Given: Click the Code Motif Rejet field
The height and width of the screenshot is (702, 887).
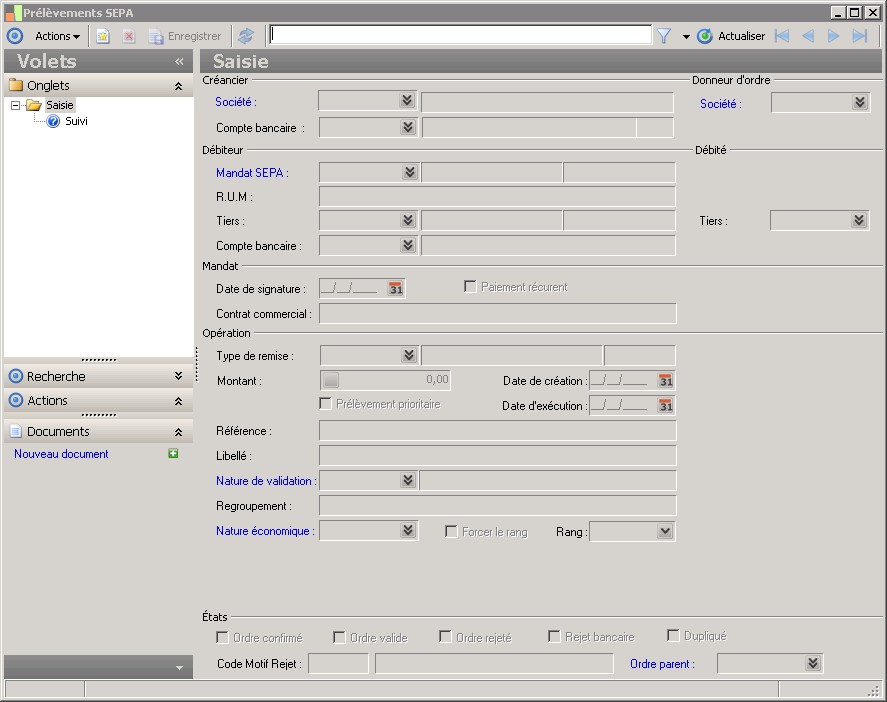Looking at the screenshot, I should click(338, 663).
